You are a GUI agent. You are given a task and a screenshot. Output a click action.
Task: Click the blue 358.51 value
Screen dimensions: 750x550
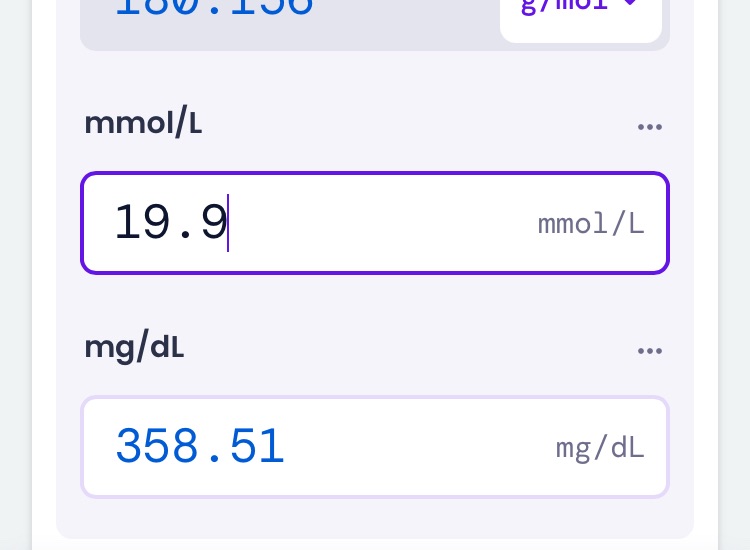200,446
